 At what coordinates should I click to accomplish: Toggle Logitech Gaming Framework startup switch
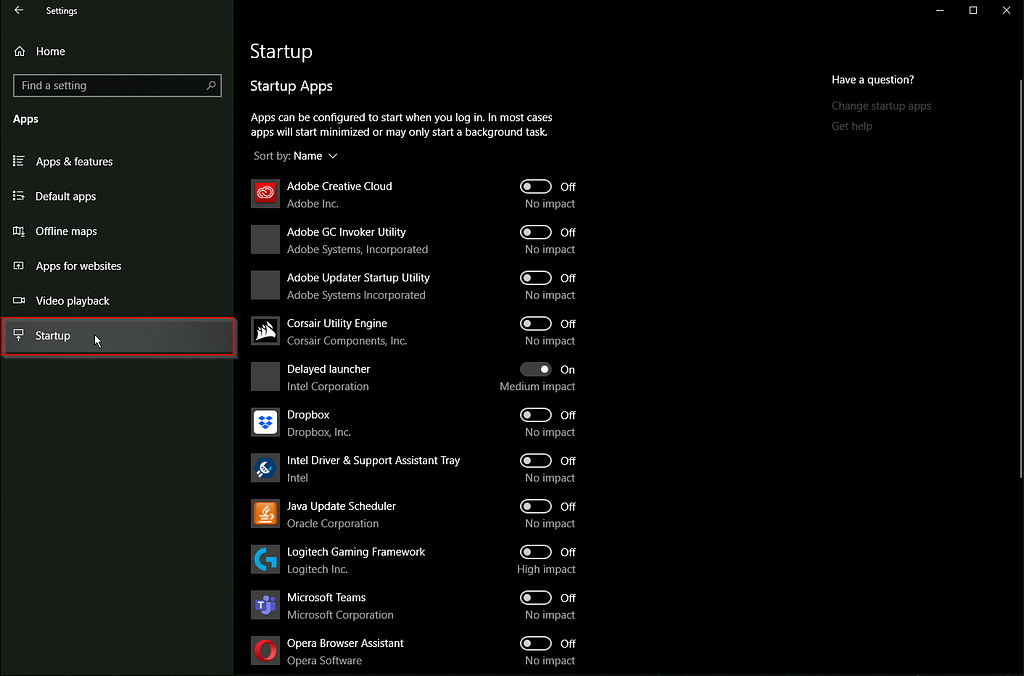pyautogui.click(x=536, y=553)
